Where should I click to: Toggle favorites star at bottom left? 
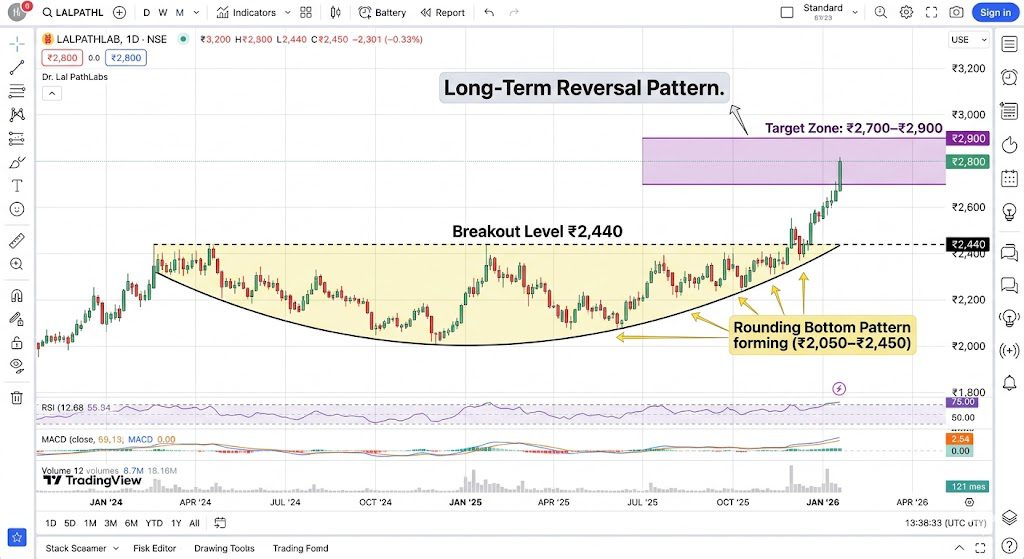17,537
